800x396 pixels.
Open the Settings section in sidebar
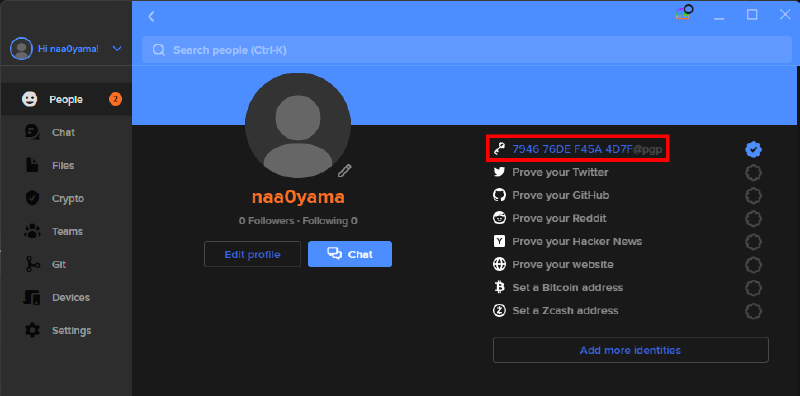click(66, 330)
